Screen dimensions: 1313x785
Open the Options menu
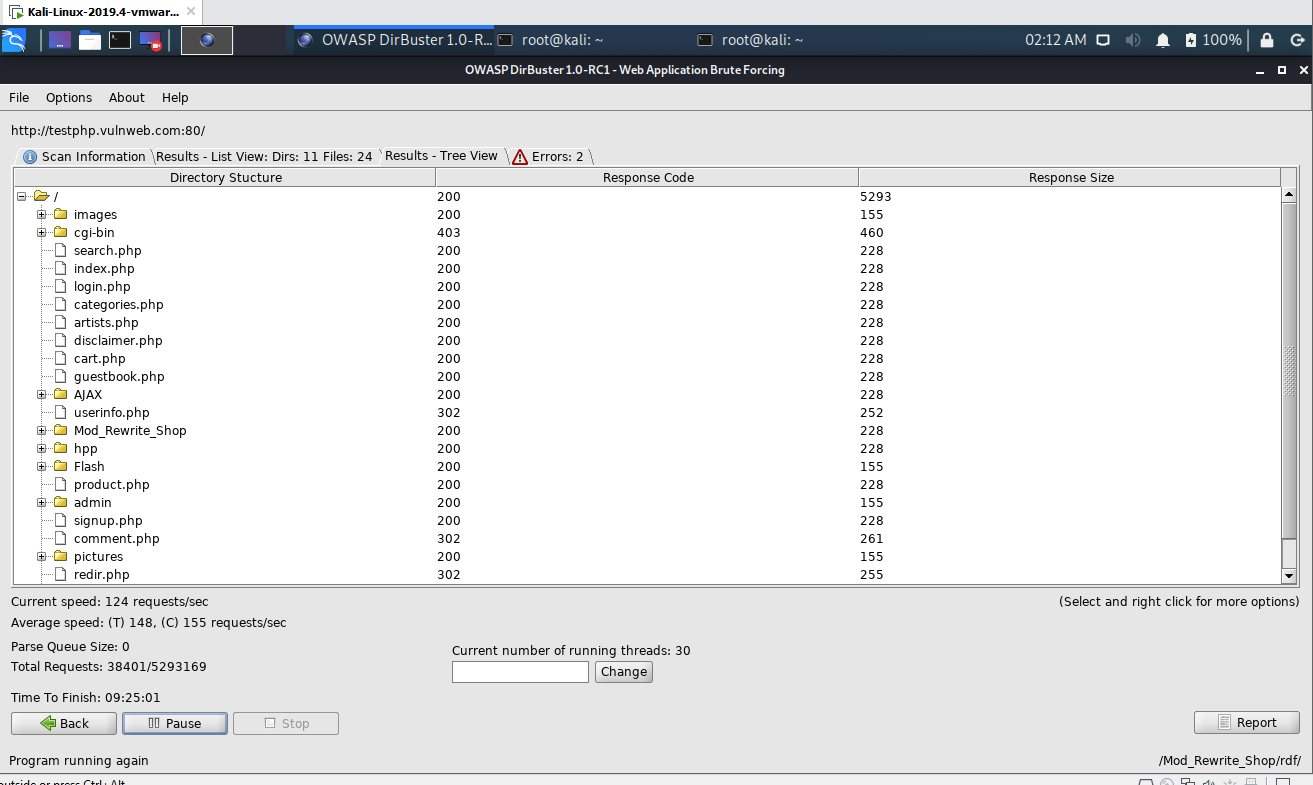click(x=69, y=97)
